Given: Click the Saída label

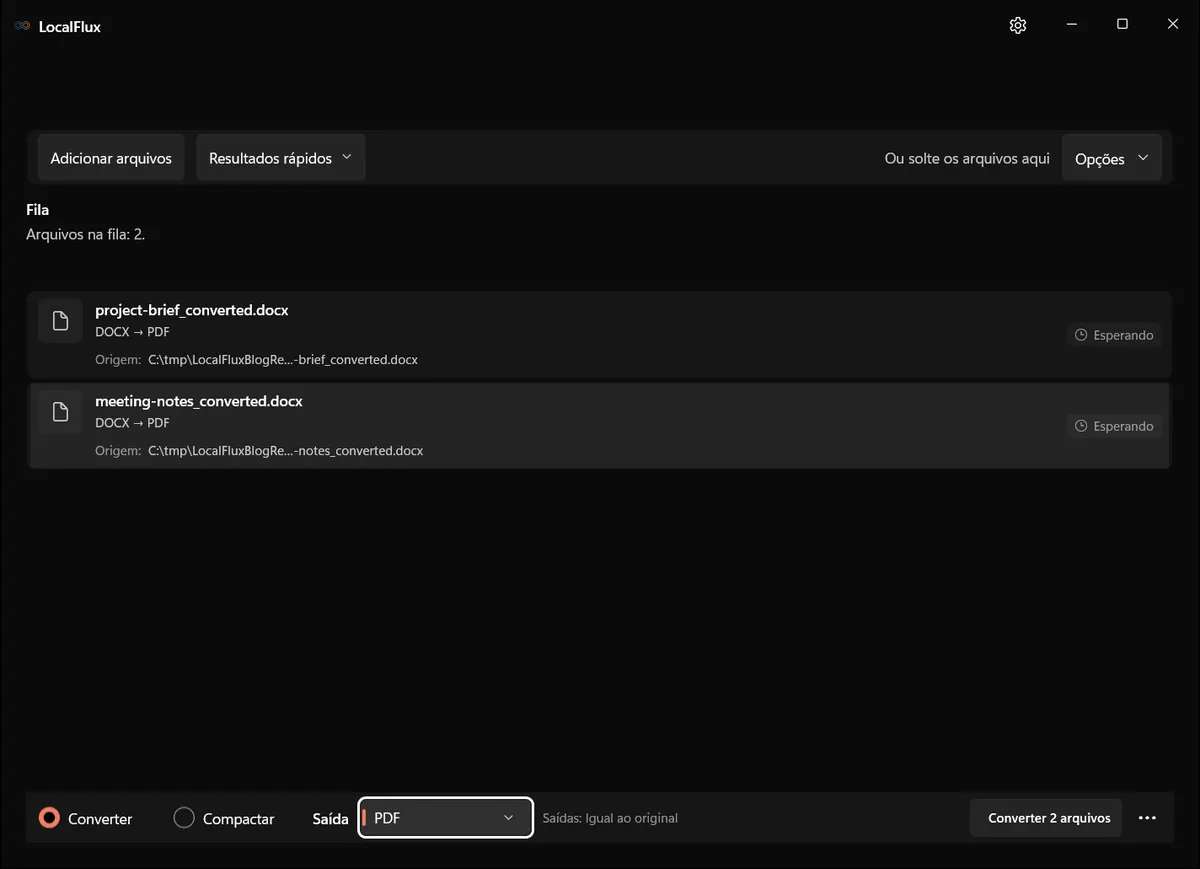Looking at the screenshot, I should point(331,818).
